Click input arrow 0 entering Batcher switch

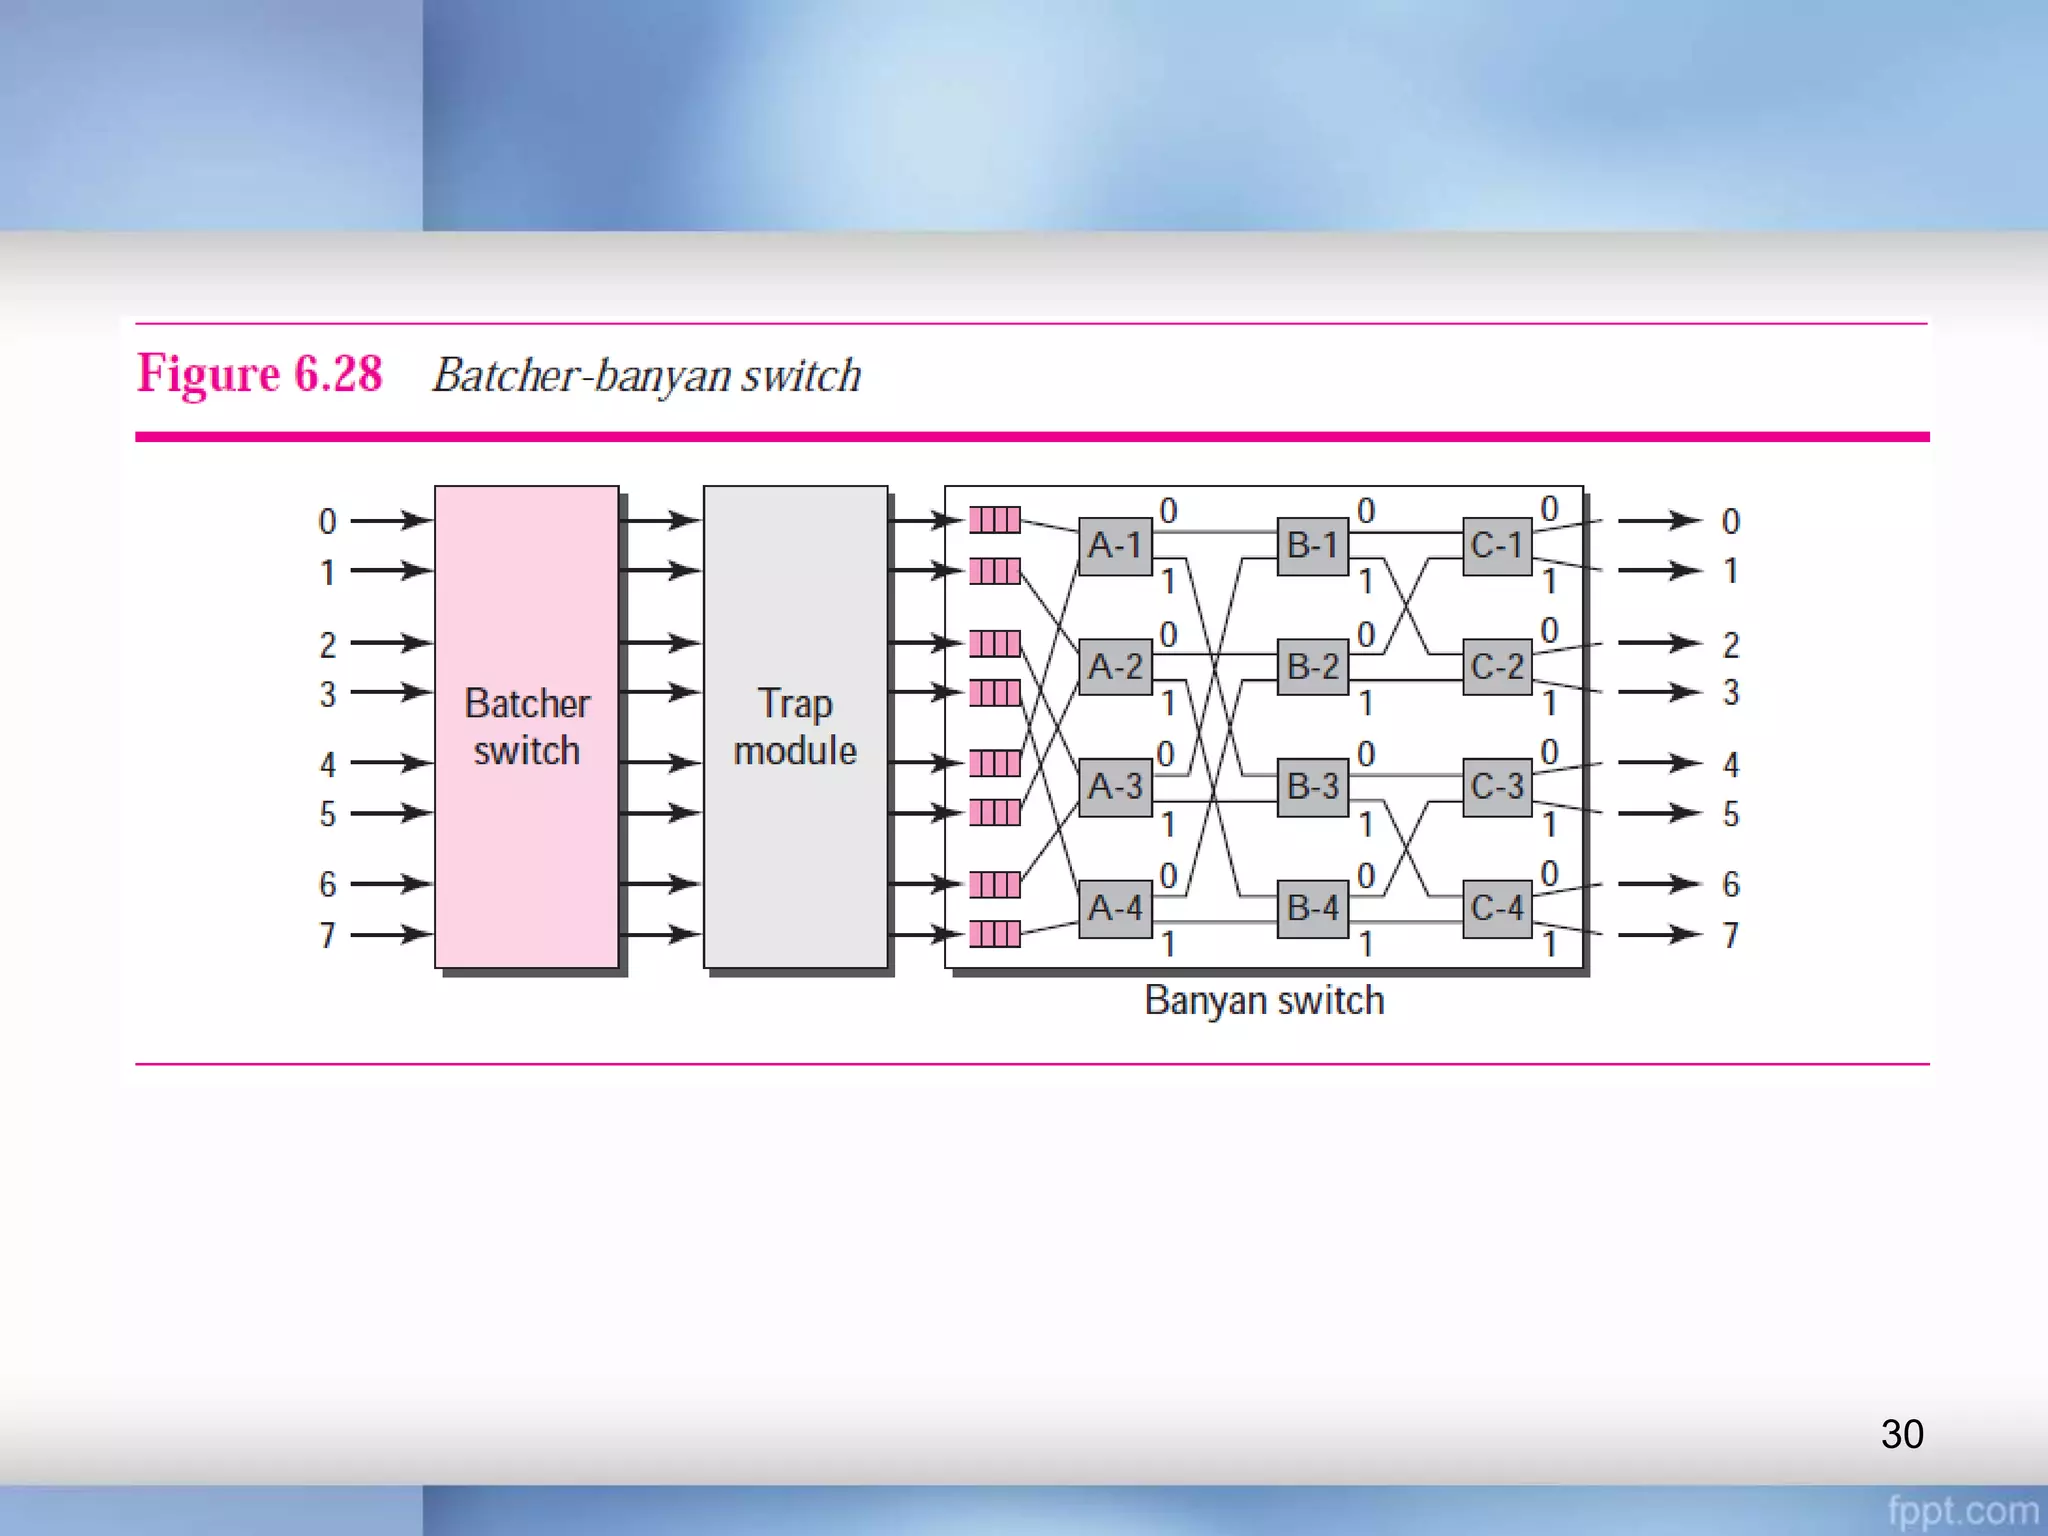[390, 520]
